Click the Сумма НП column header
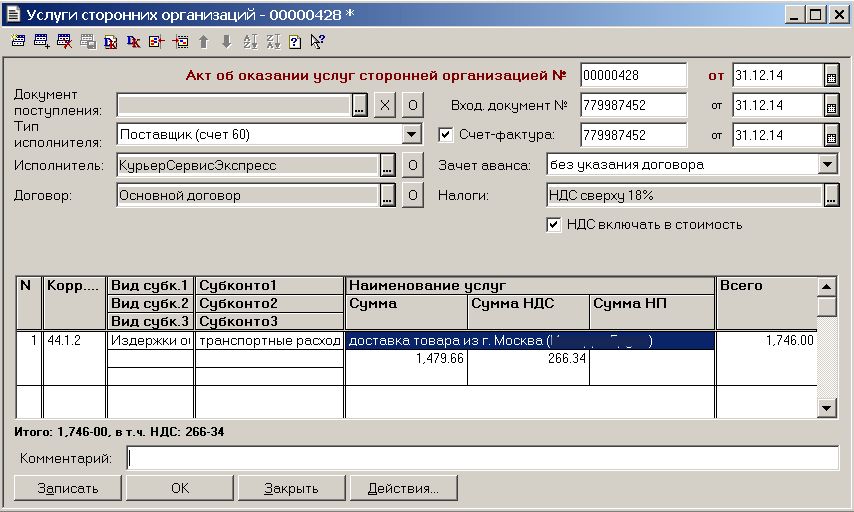 652,312
